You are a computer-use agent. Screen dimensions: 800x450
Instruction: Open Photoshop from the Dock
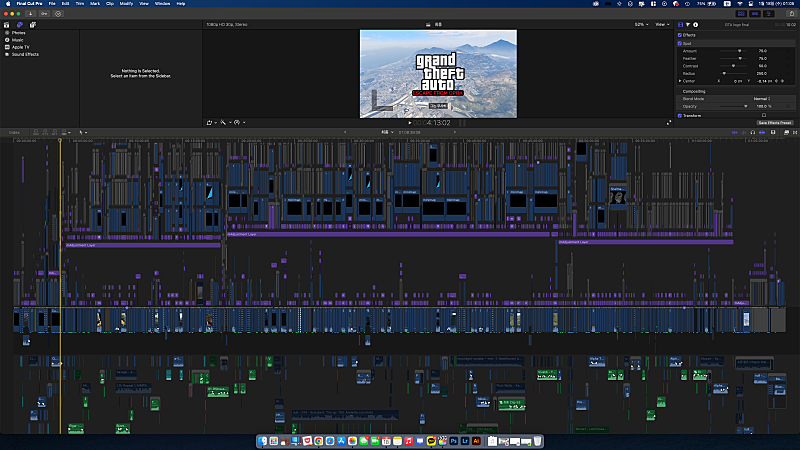[x=454, y=440]
